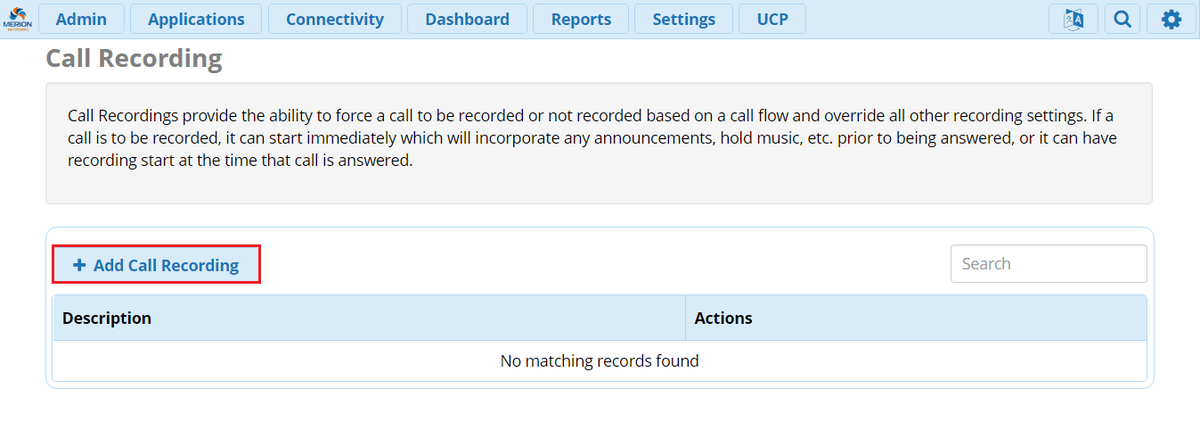The image size is (1200, 422).
Task: Click the Call Recording page heading
Action: [x=134, y=59]
